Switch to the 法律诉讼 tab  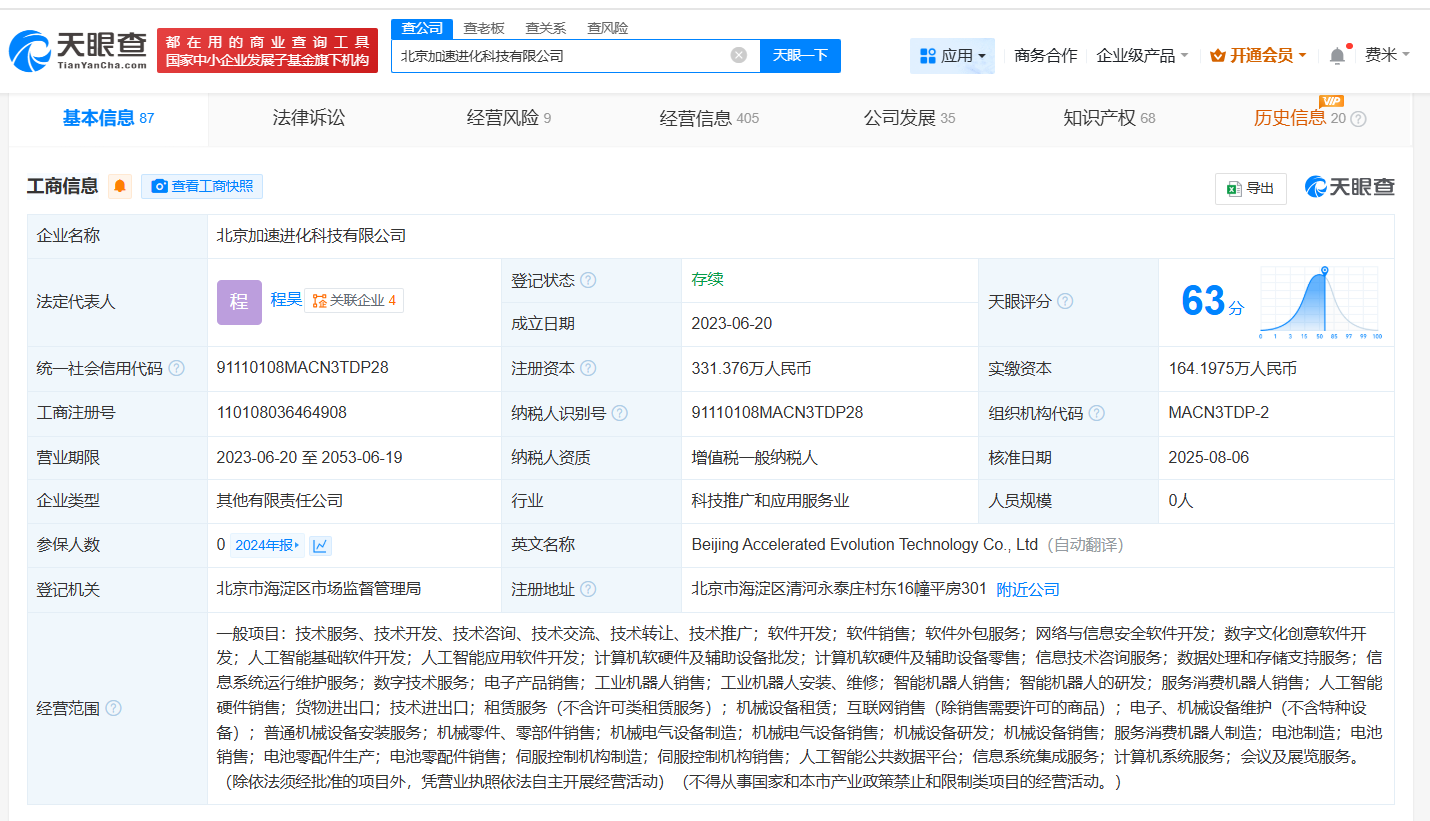(x=308, y=117)
